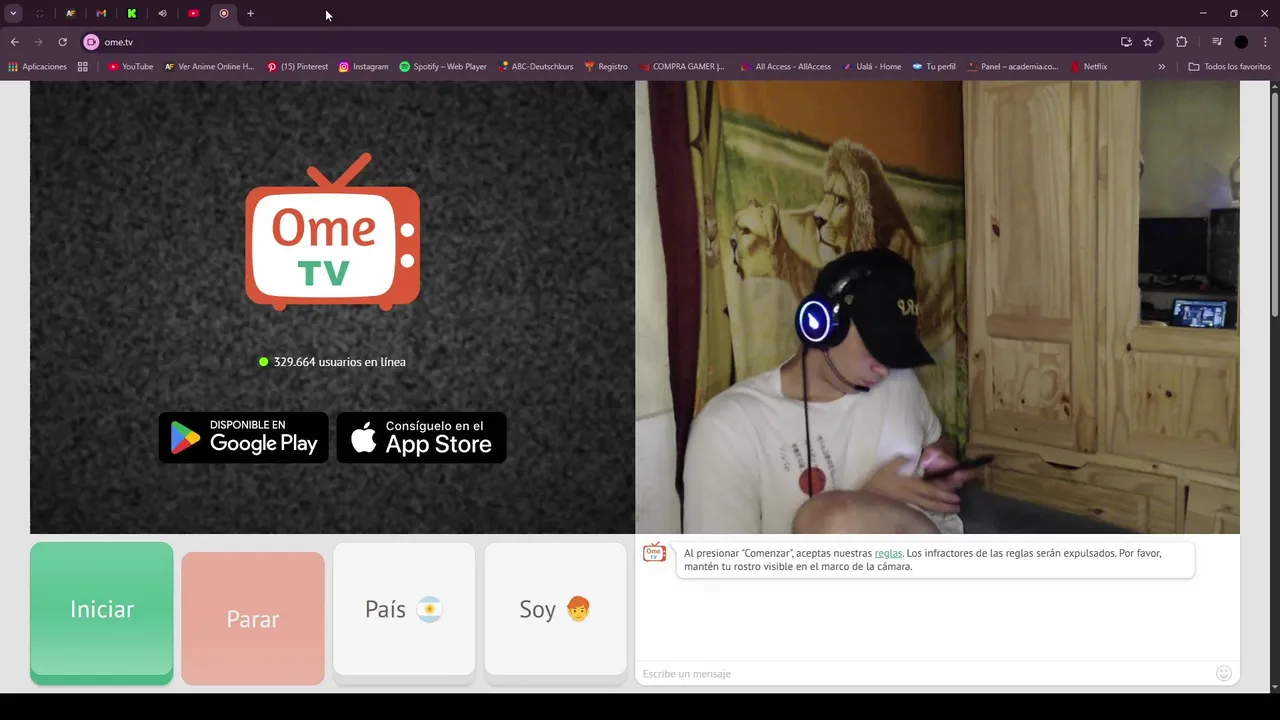Open the Extensions puzzle icon
Screen dimensions: 1280x720
pos(1181,42)
